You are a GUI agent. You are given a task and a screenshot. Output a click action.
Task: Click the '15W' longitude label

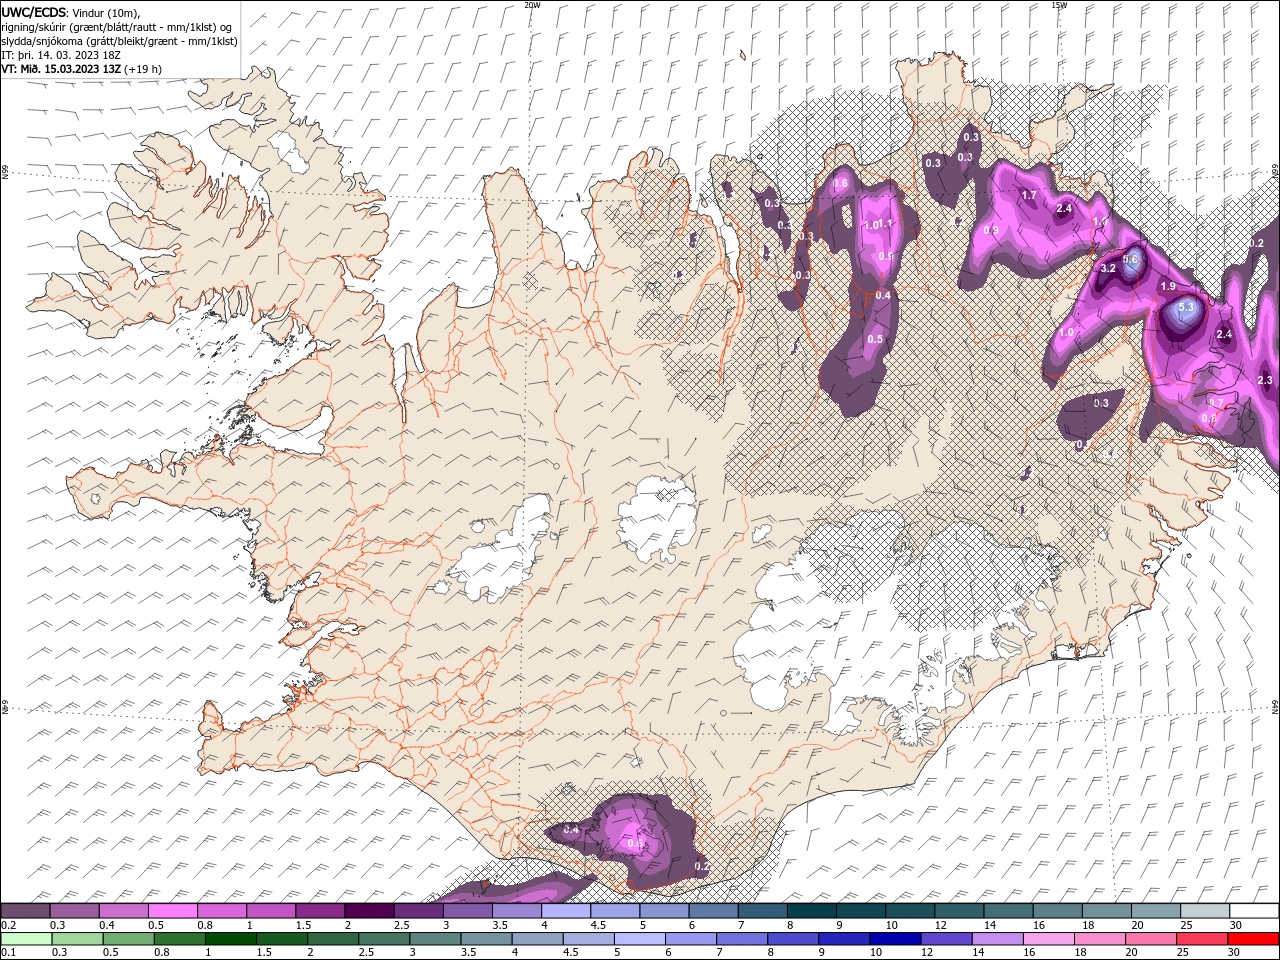[x=1058, y=5]
